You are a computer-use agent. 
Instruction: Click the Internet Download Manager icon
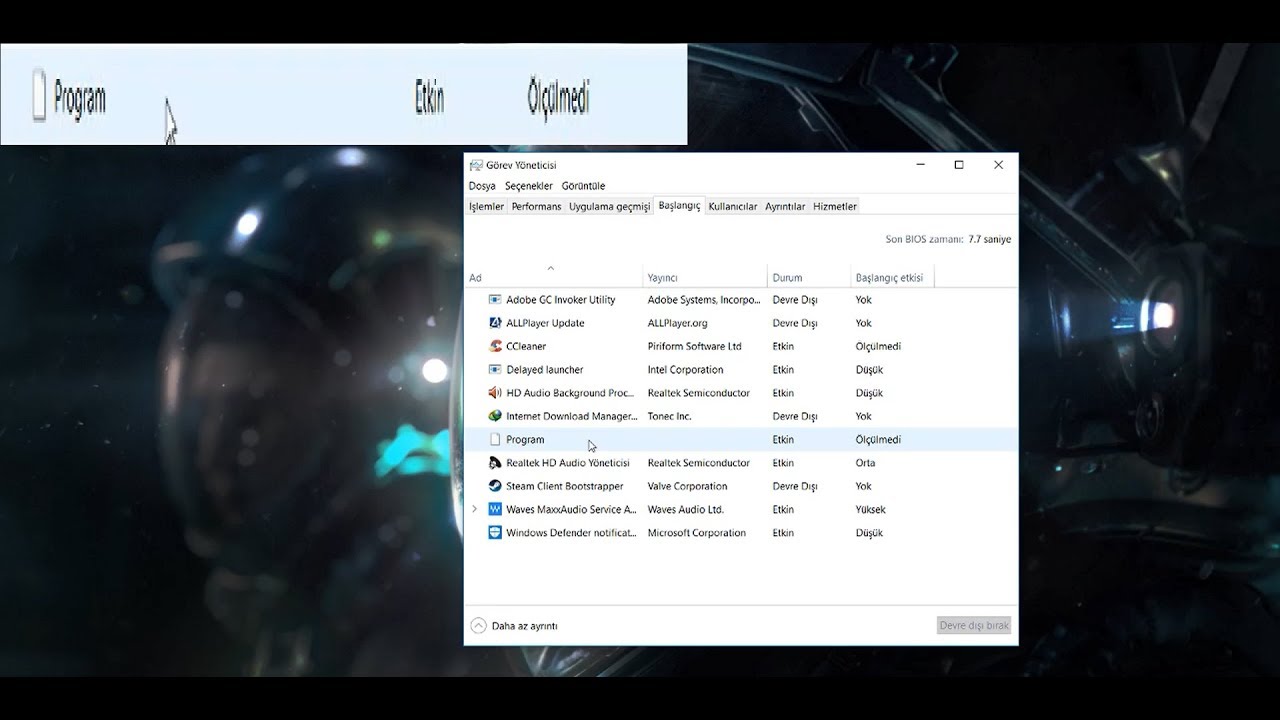494,416
